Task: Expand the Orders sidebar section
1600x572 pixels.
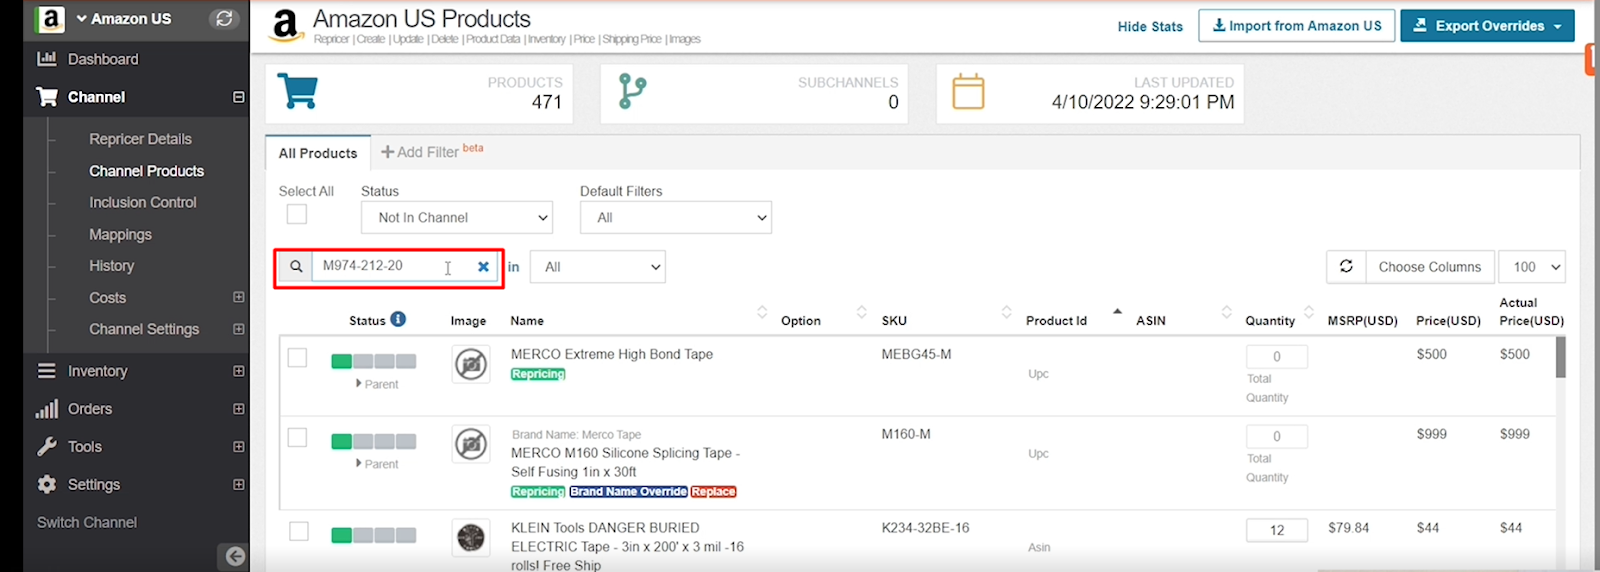Action: [239, 409]
